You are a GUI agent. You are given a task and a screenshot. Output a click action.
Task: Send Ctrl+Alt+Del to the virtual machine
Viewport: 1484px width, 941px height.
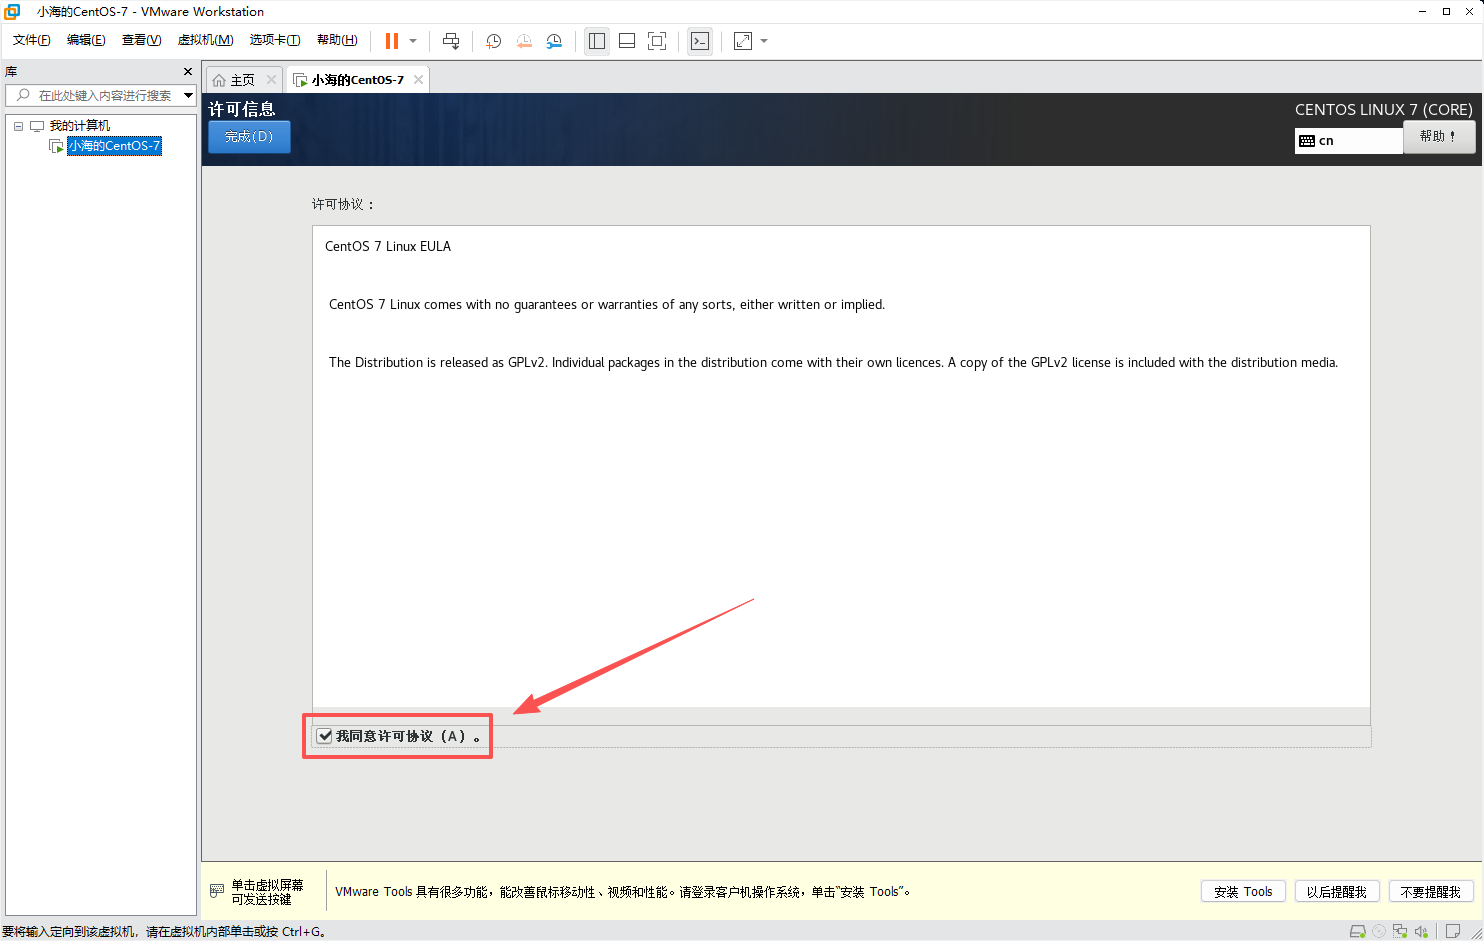click(451, 41)
